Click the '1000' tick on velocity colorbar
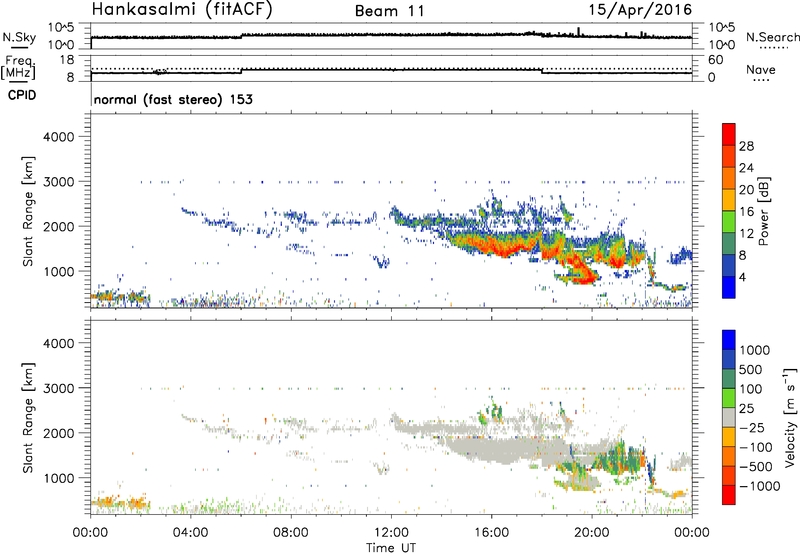 pyautogui.click(x=754, y=350)
